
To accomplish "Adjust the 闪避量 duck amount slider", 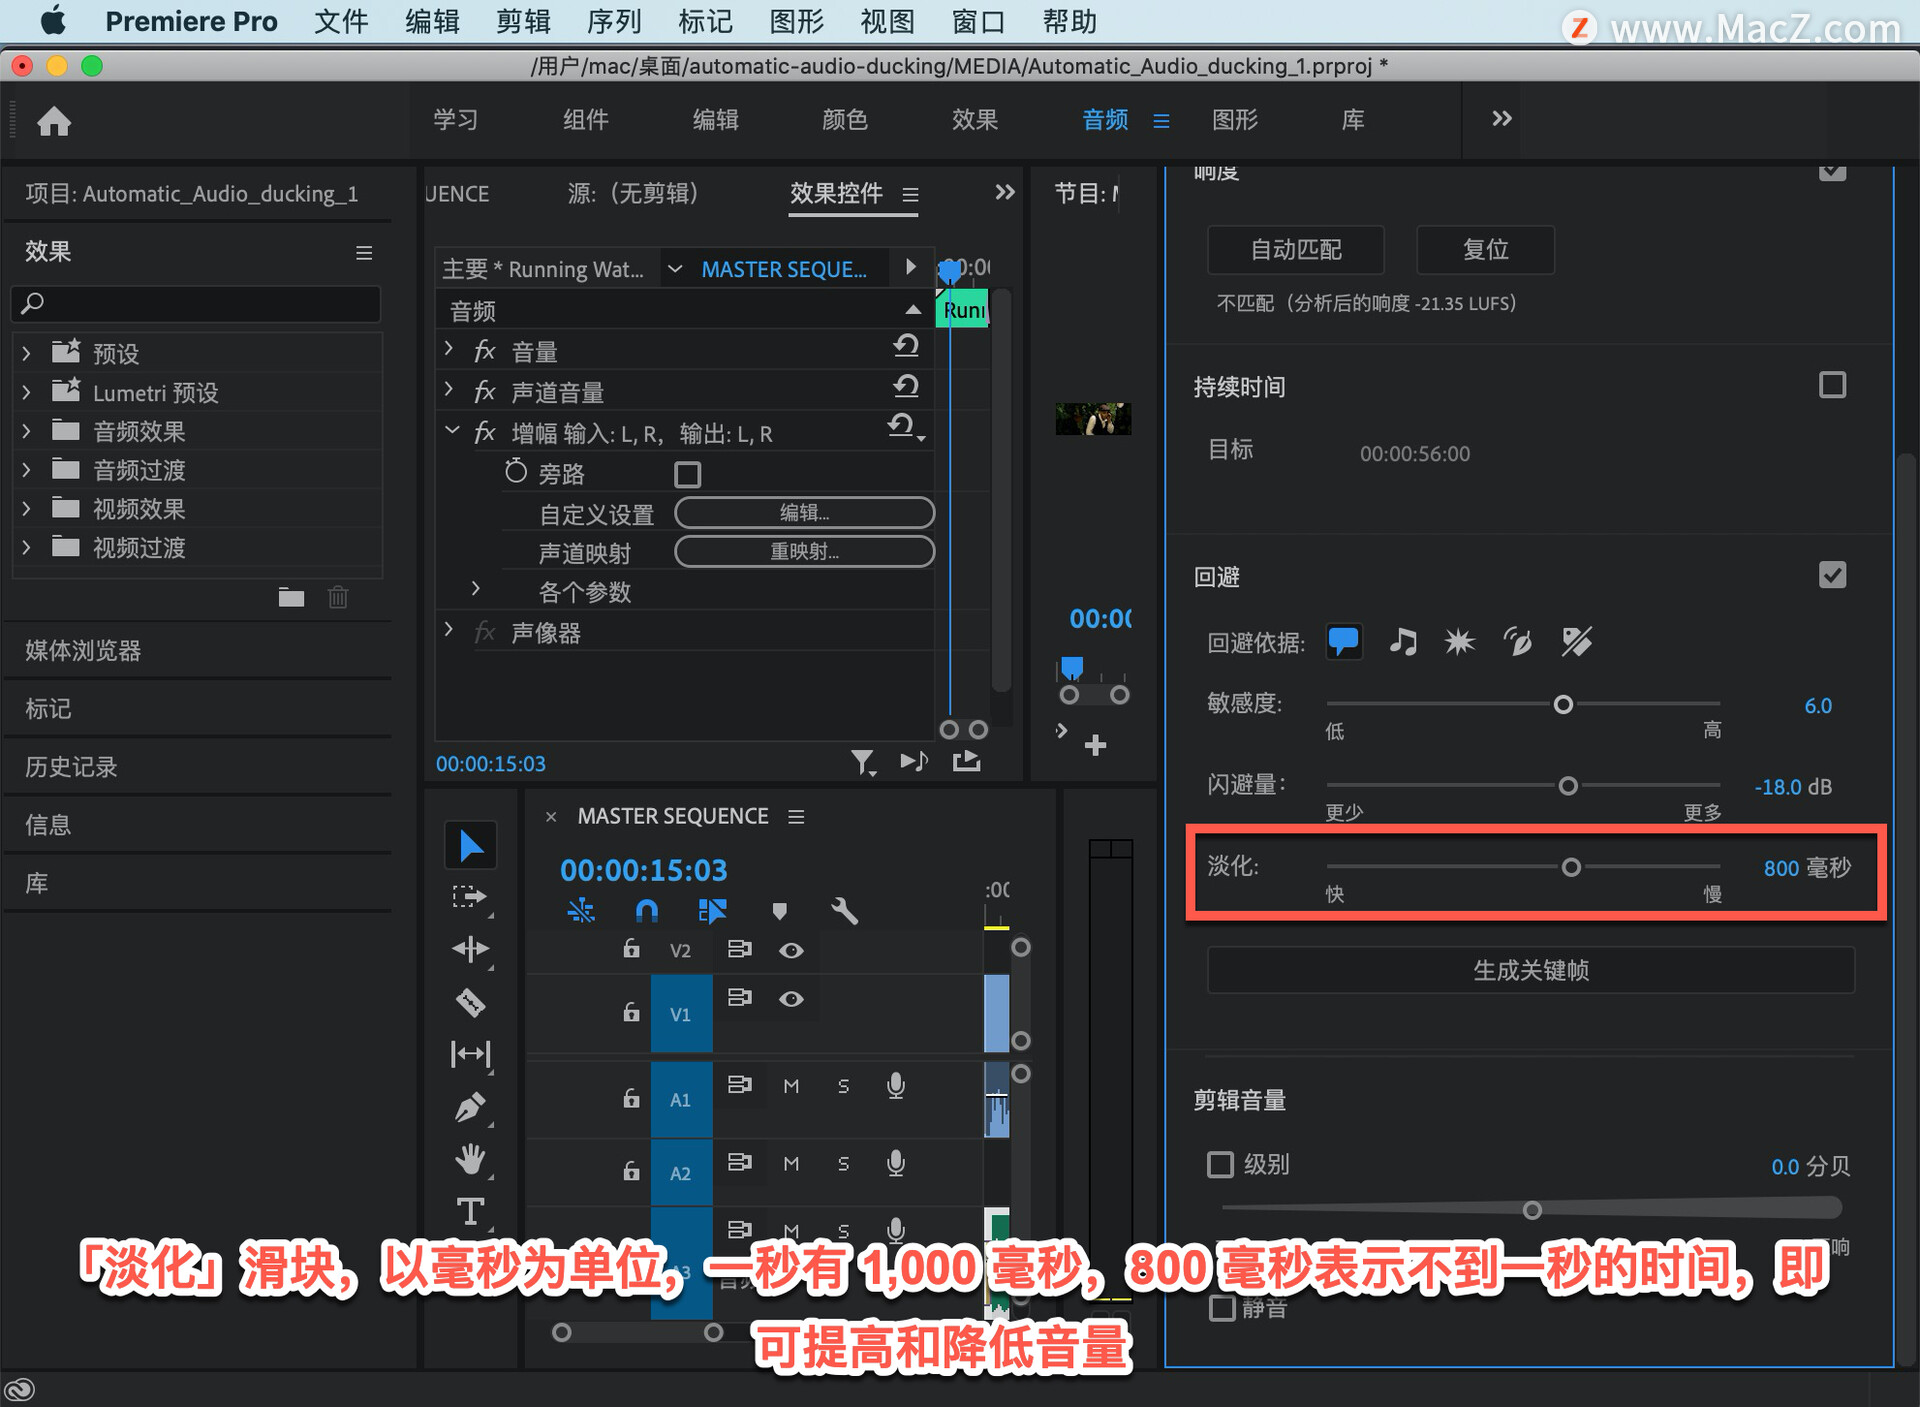I will pos(1568,786).
